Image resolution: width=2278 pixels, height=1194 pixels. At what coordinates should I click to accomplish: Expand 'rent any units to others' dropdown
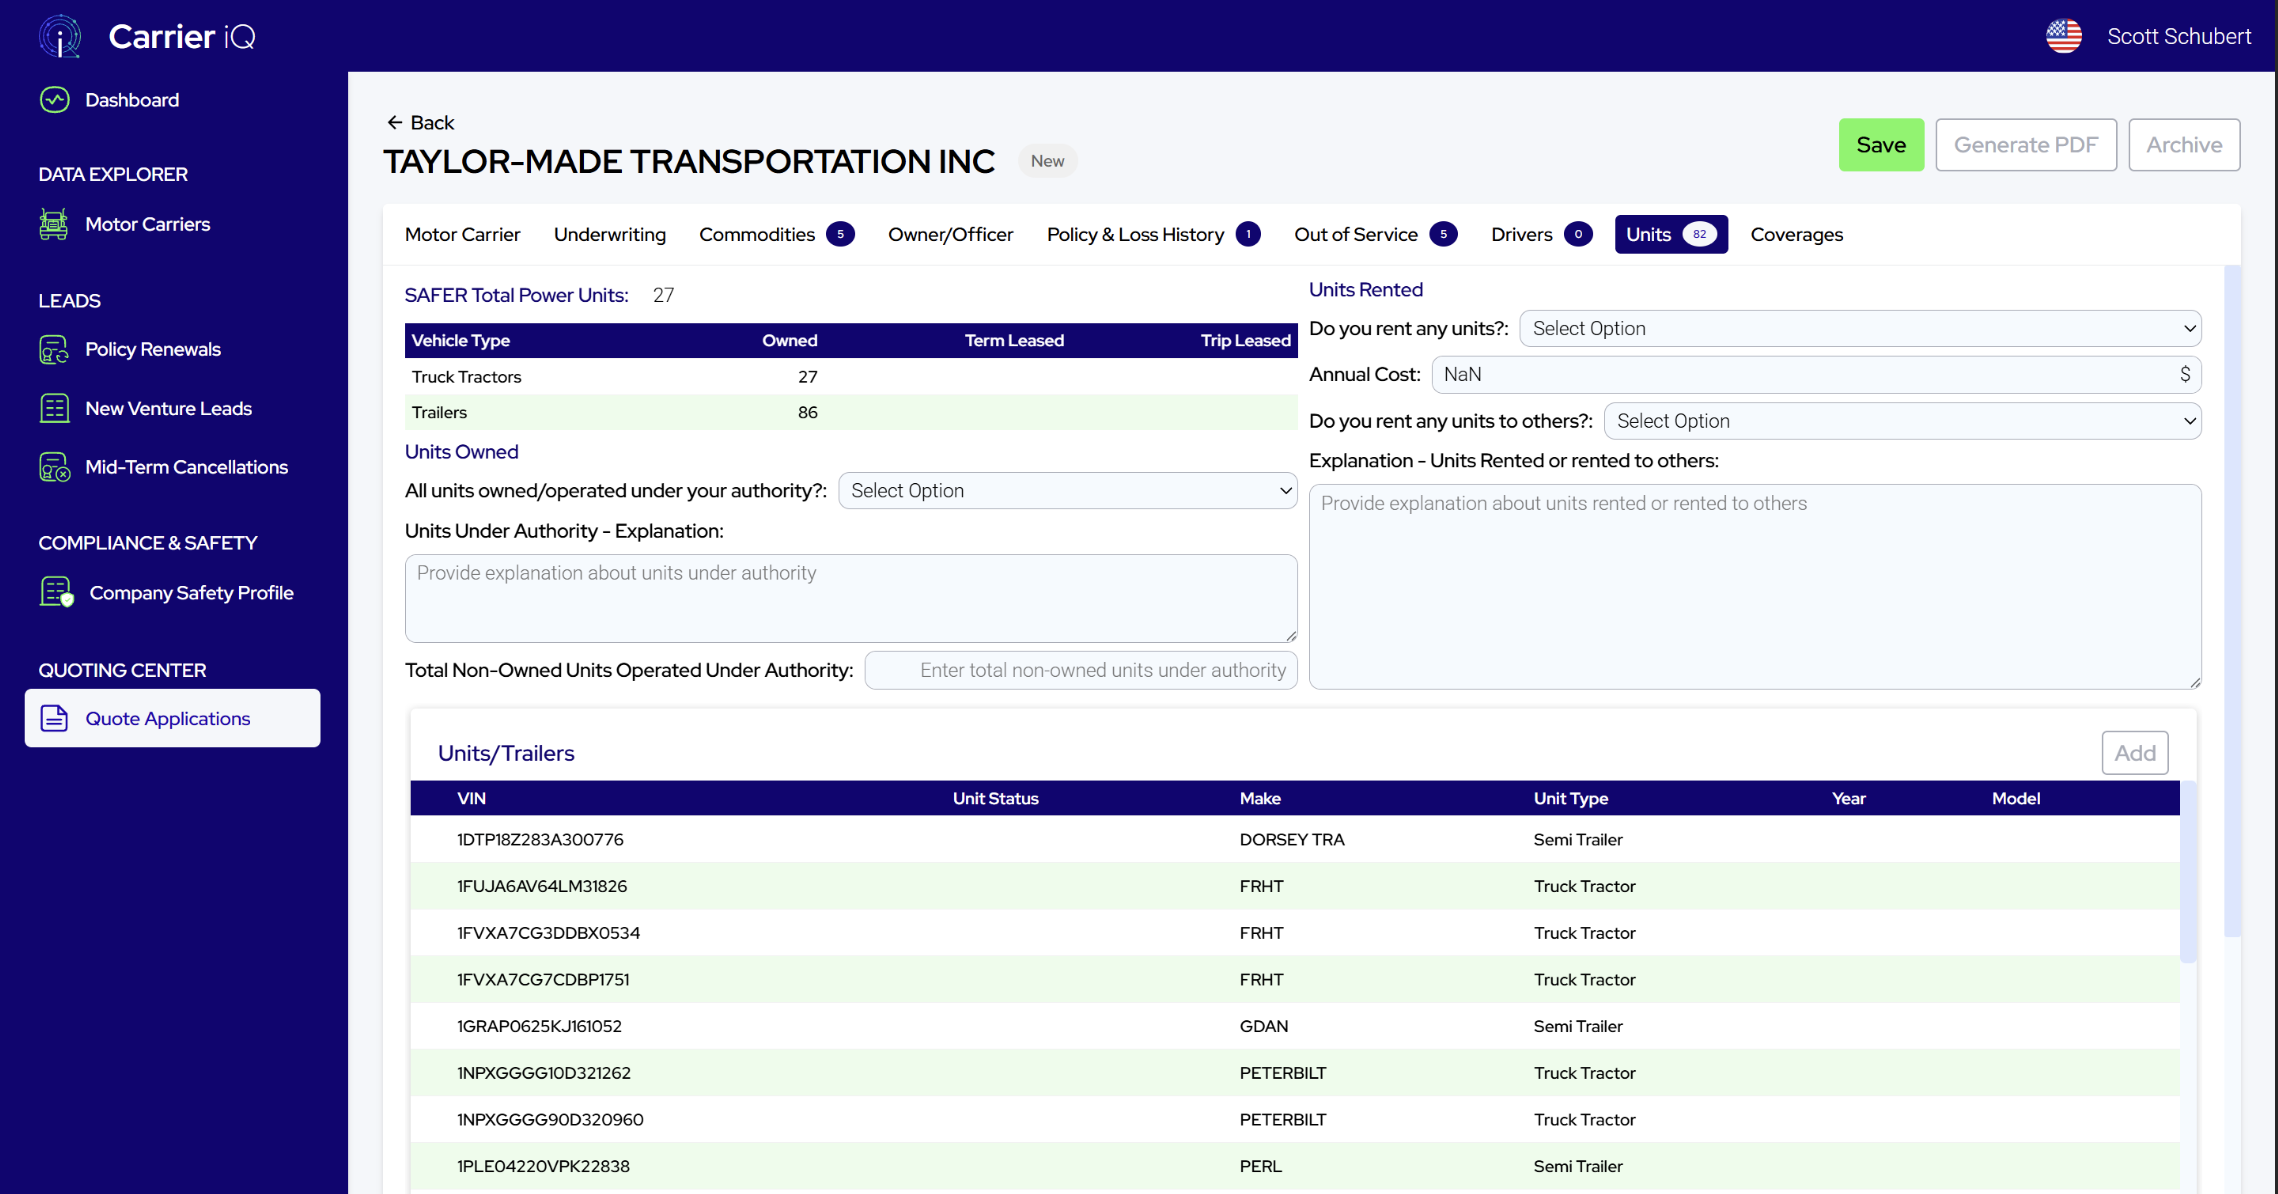pos(1901,421)
